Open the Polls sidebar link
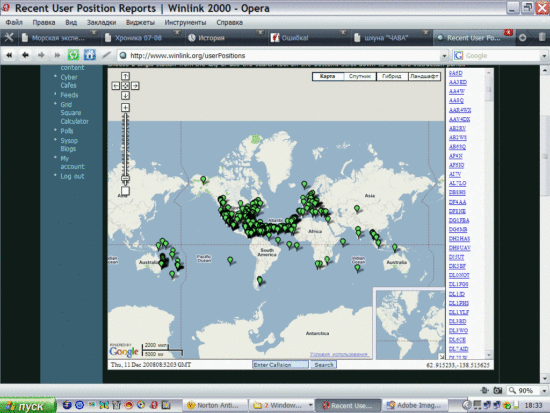The height and width of the screenshot is (413, 550). pos(67,131)
